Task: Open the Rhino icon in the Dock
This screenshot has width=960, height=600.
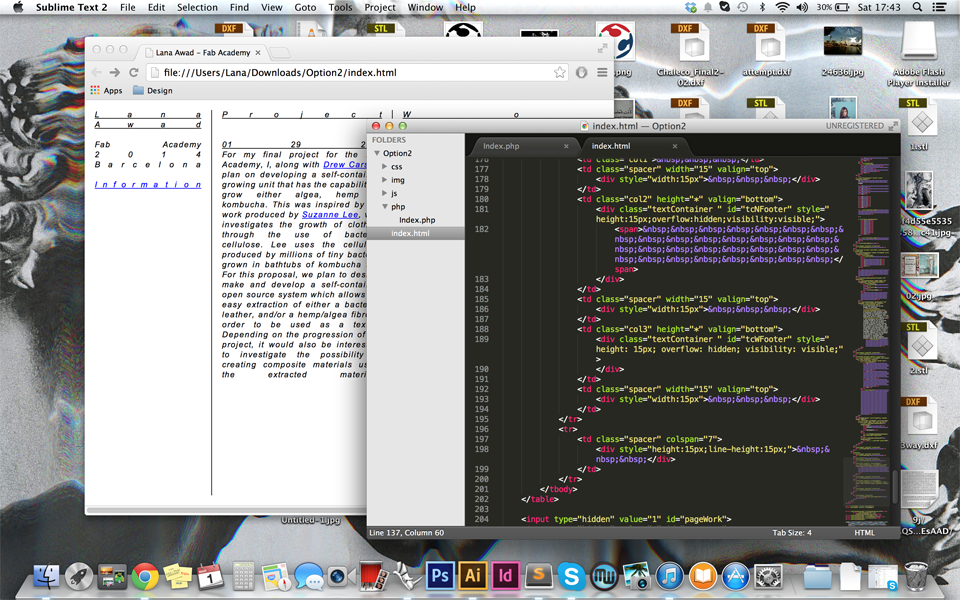Action: pos(407,576)
